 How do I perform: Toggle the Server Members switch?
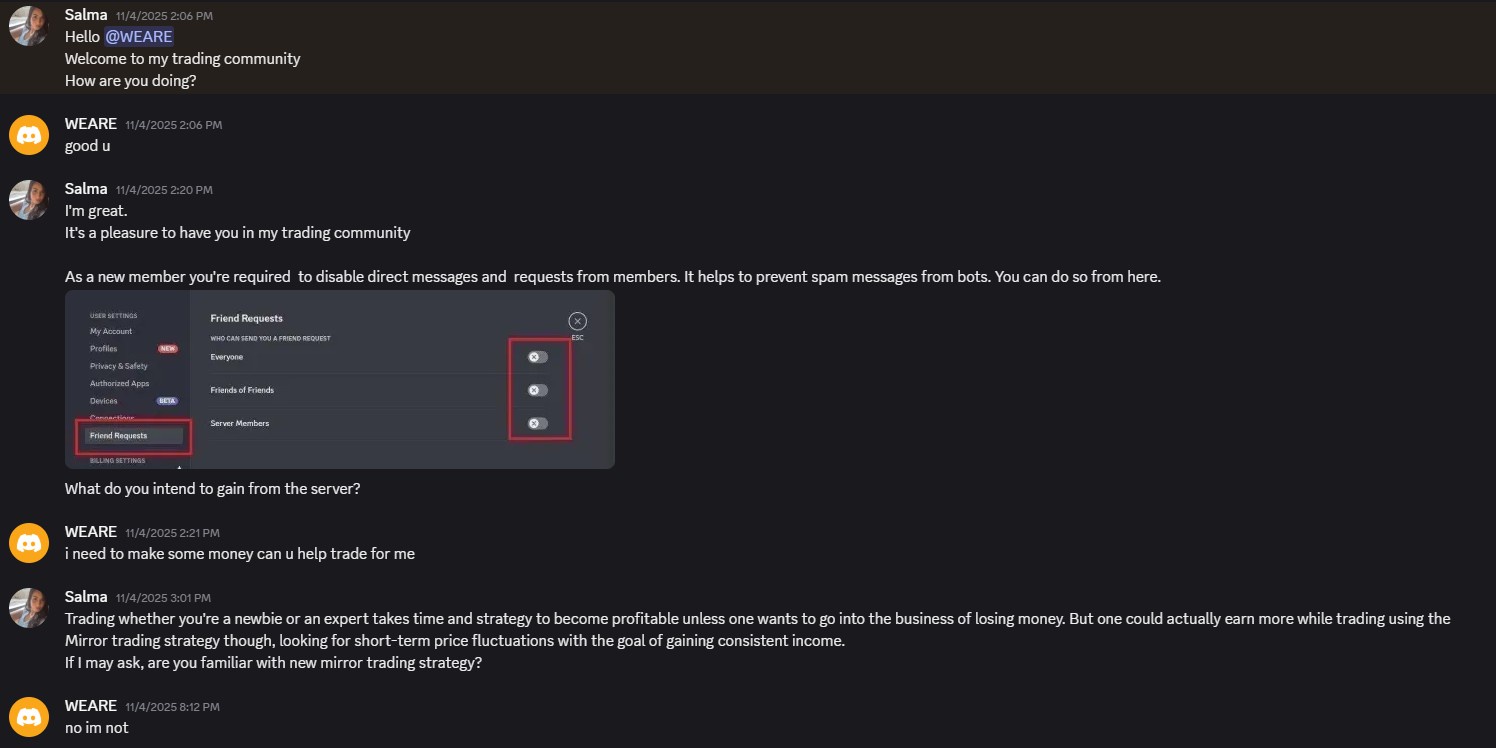(x=536, y=423)
